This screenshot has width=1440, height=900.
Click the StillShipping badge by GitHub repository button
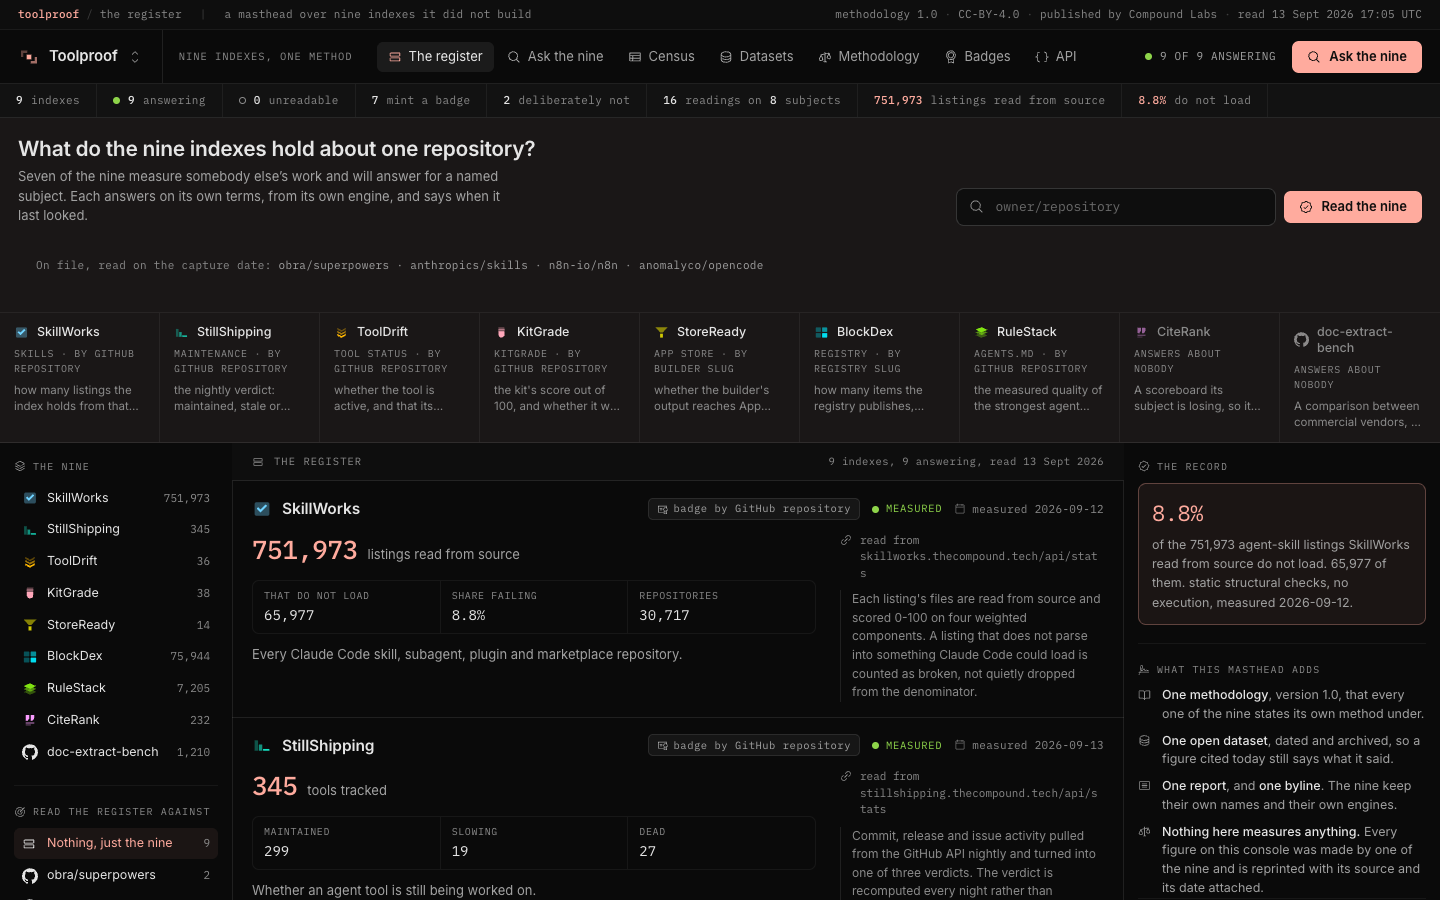tap(754, 745)
